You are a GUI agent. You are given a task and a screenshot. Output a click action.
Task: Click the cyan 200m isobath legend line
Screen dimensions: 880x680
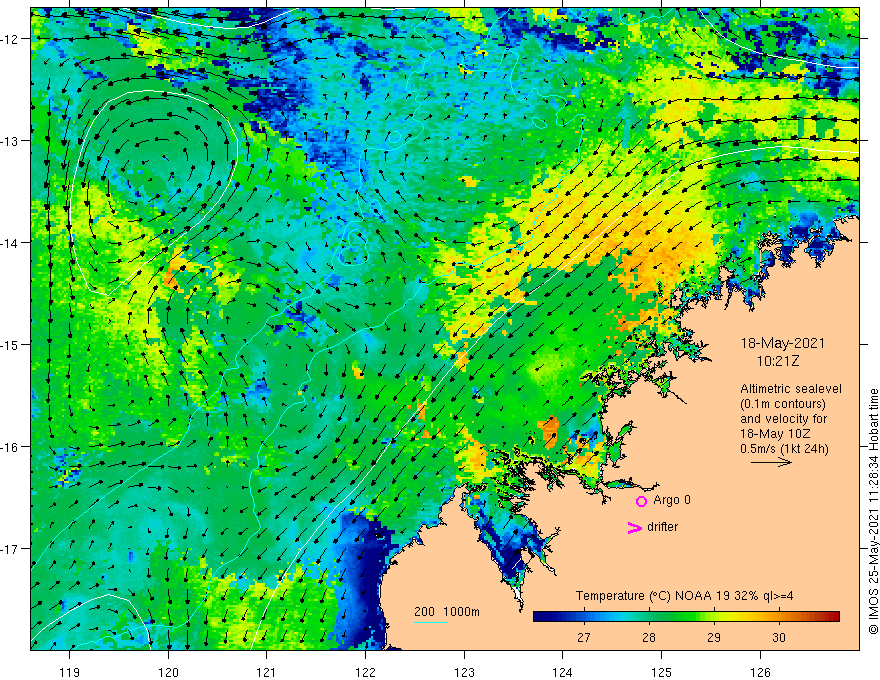(x=430, y=622)
